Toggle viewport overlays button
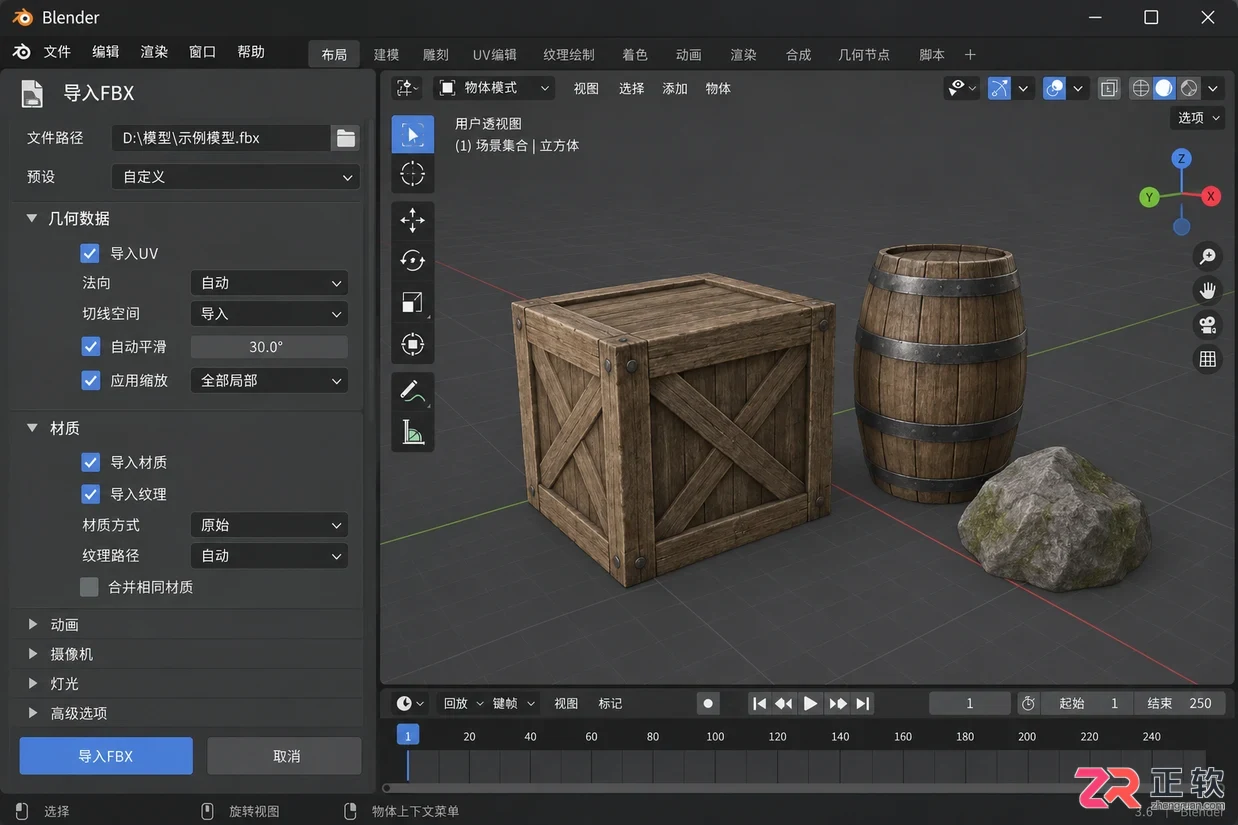Image resolution: width=1238 pixels, height=825 pixels. pos(1054,88)
